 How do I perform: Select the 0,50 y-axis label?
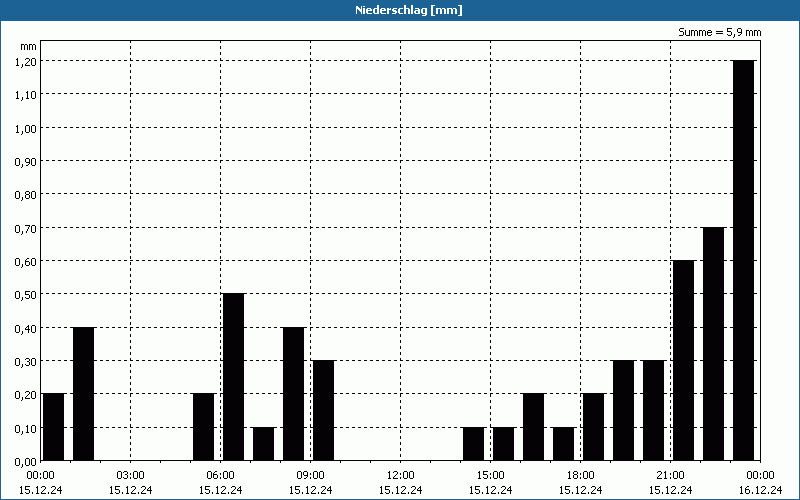click(25, 294)
